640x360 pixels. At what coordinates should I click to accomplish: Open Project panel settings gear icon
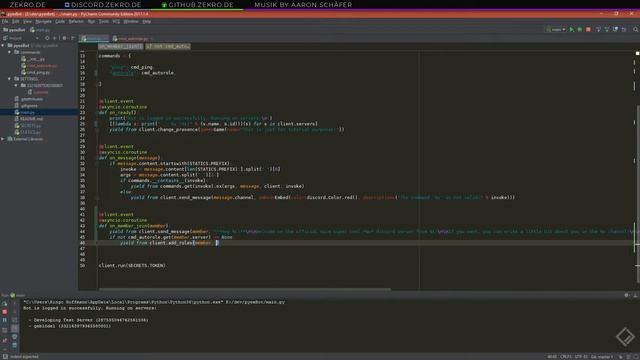click(64, 38)
